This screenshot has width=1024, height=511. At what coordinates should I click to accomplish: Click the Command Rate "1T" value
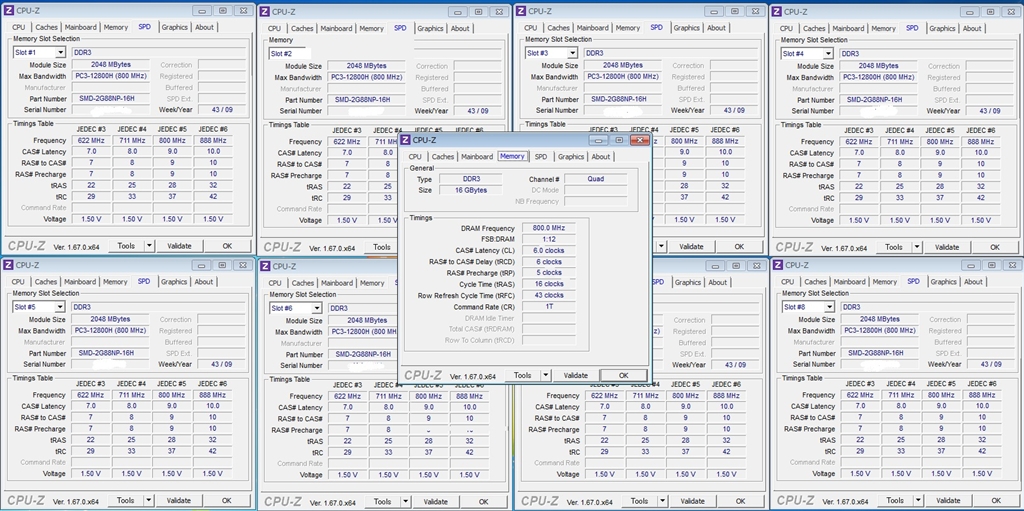click(x=549, y=306)
